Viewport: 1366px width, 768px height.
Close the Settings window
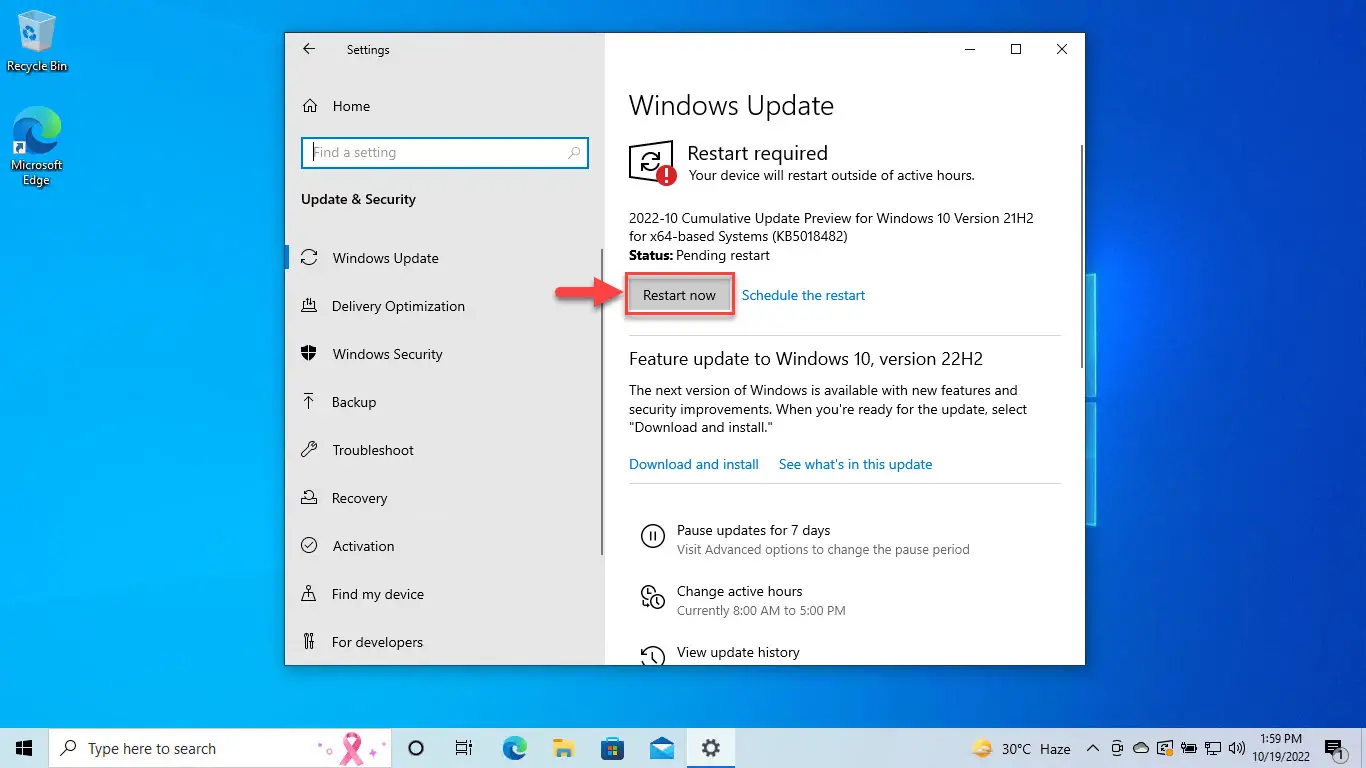coord(1062,49)
